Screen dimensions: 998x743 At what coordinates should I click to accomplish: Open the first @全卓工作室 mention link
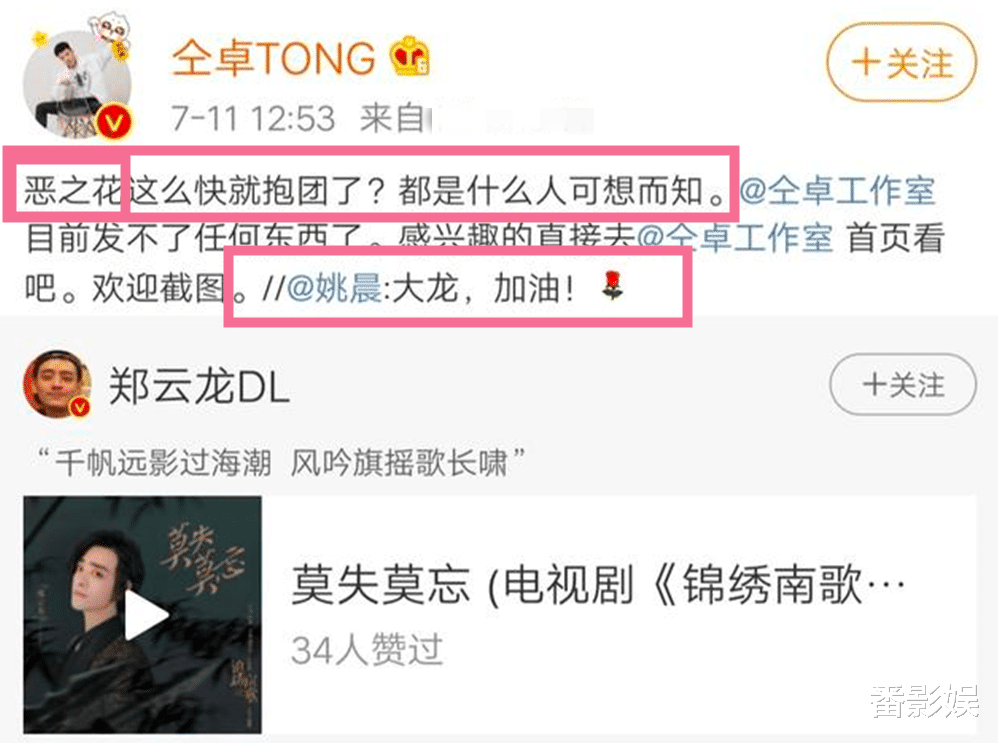[x=837, y=190]
